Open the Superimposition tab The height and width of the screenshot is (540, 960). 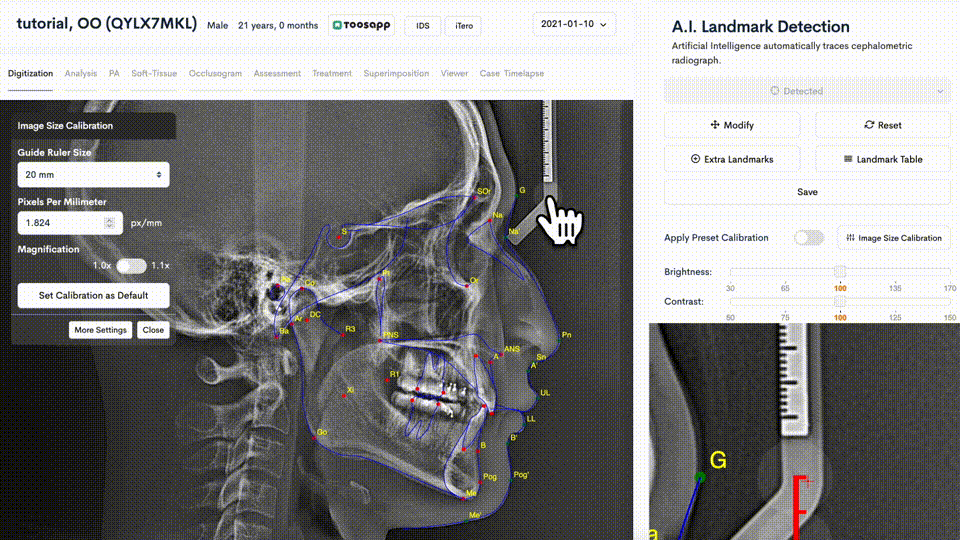tap(396, 73)
